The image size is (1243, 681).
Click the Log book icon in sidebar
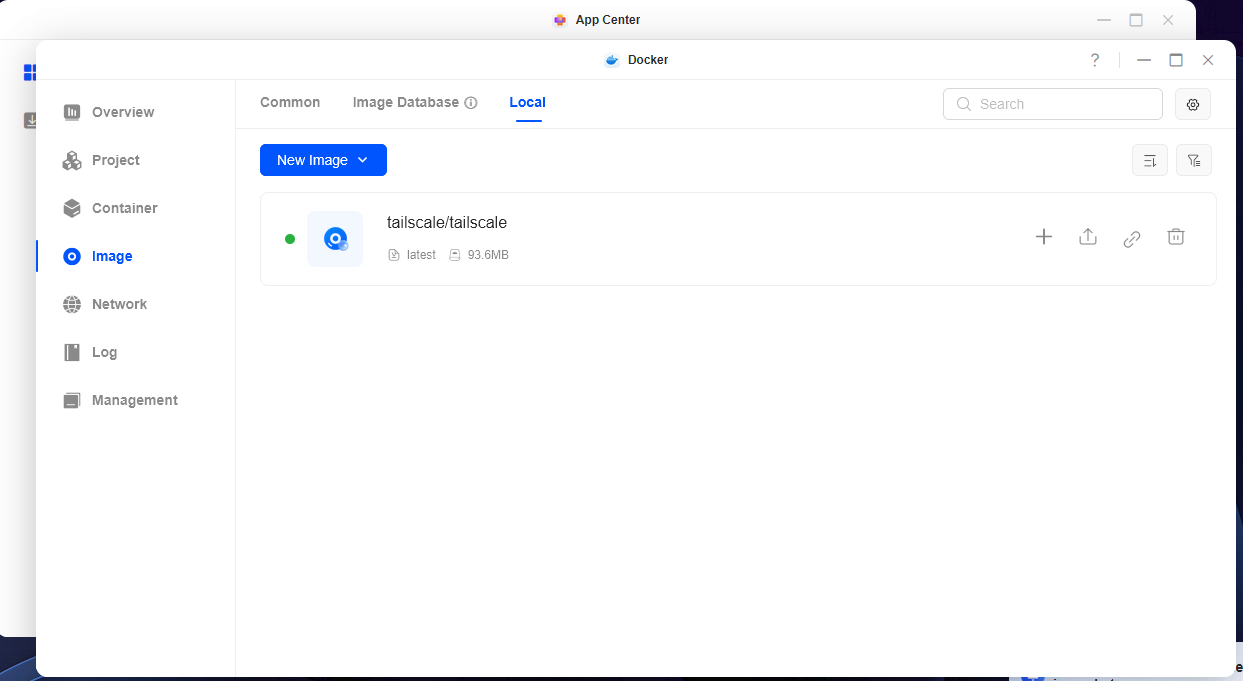(72, 352)
